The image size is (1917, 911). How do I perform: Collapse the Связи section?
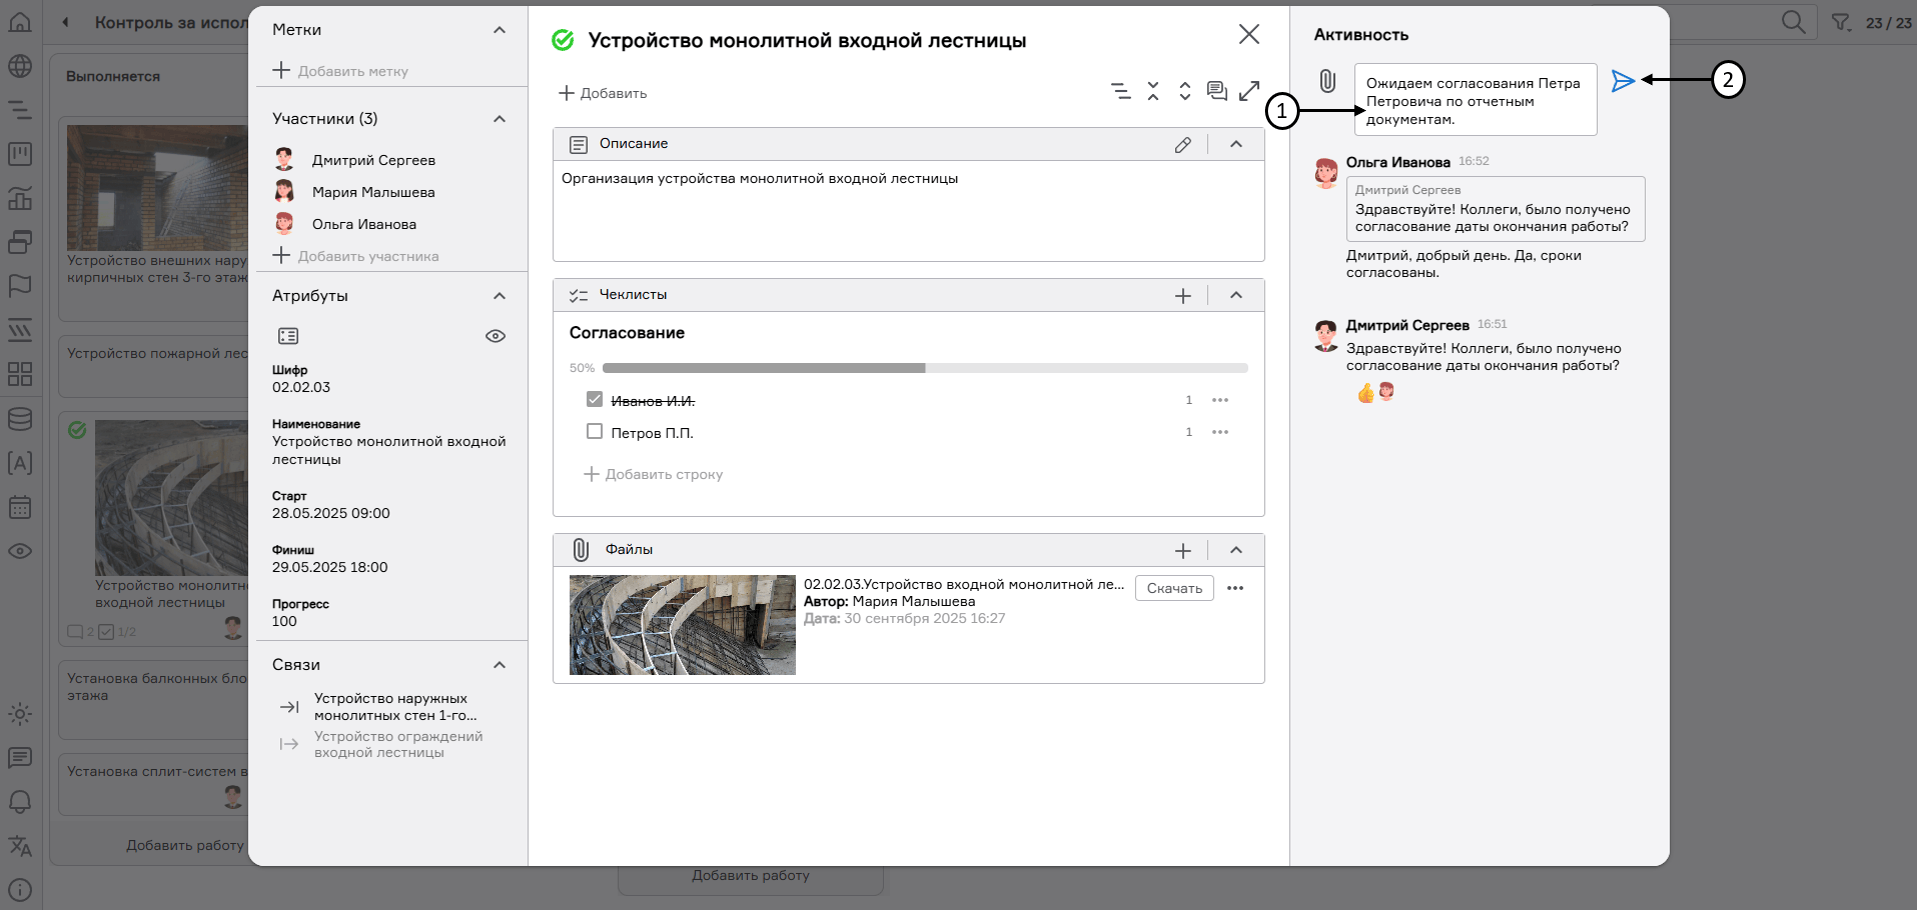(499, 665)
